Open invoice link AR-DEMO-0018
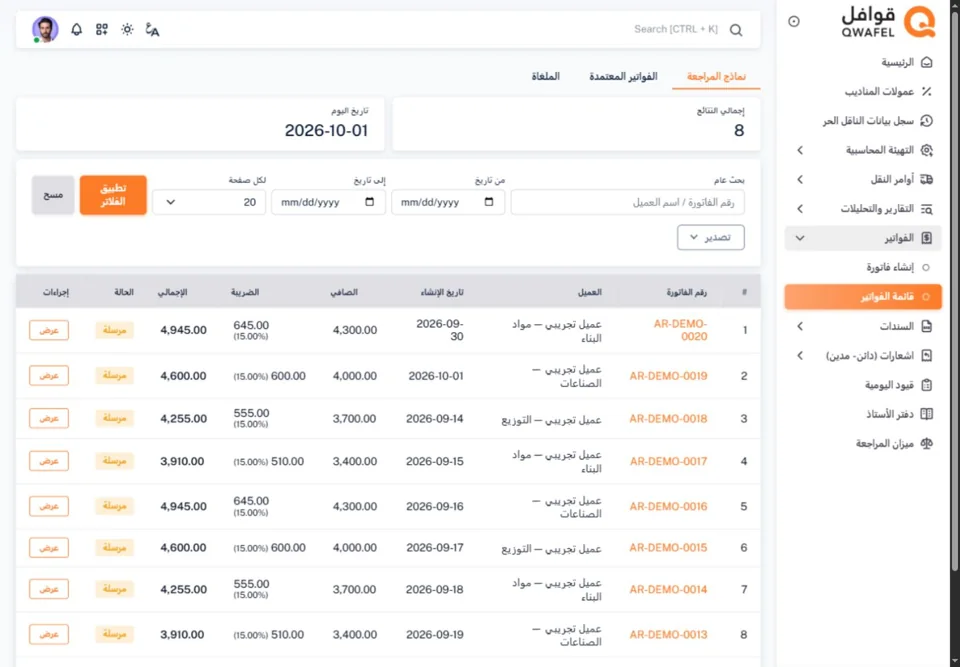The width and height of the screenshot is (960, 667). [669, 419]
